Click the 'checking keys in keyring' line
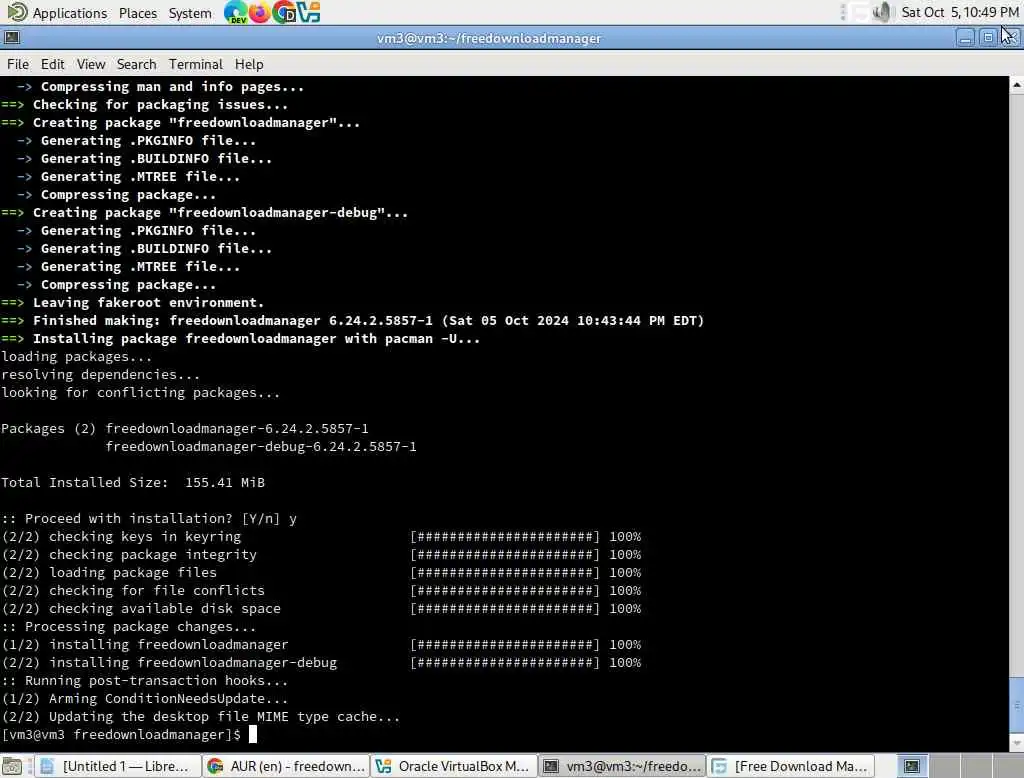The width and height of the screenshot is (1024, 778). click(321, 537)
